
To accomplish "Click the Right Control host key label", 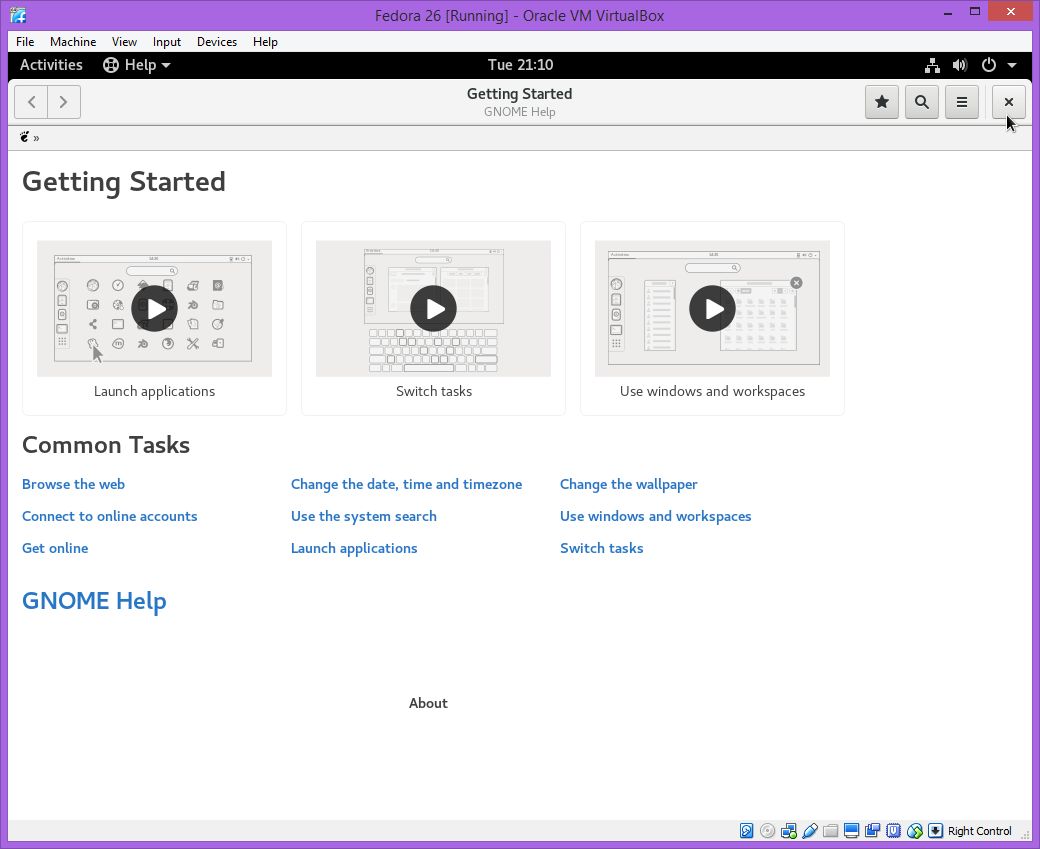I will pyautogui.click(x=980, y=831).
